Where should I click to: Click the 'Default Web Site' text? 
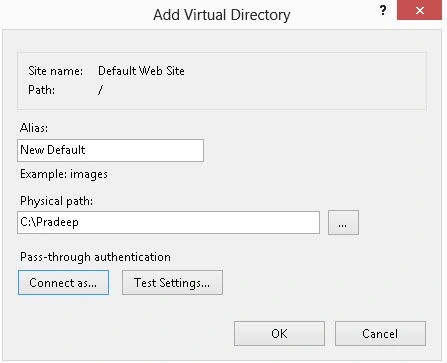[x=141, y=71]
